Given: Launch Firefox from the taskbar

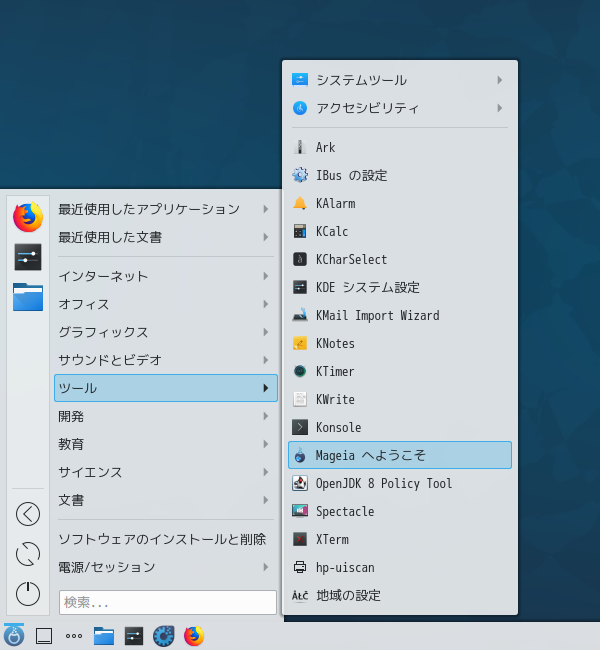Looking at the screenshot, I should [194, 636].
